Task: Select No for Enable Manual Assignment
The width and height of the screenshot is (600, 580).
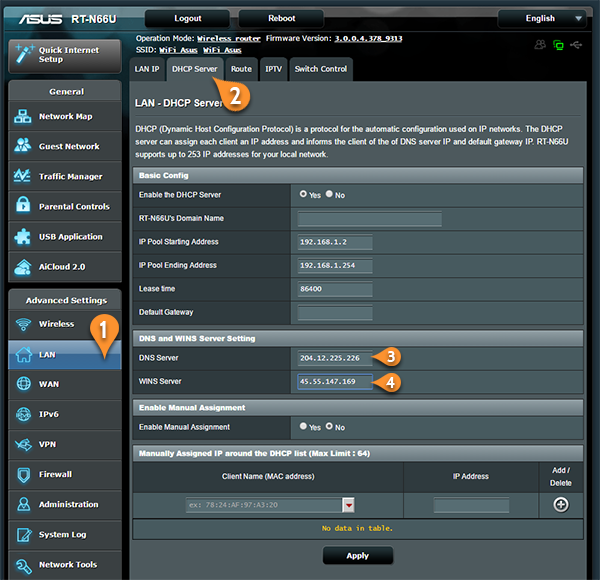Action: (329, 426)
